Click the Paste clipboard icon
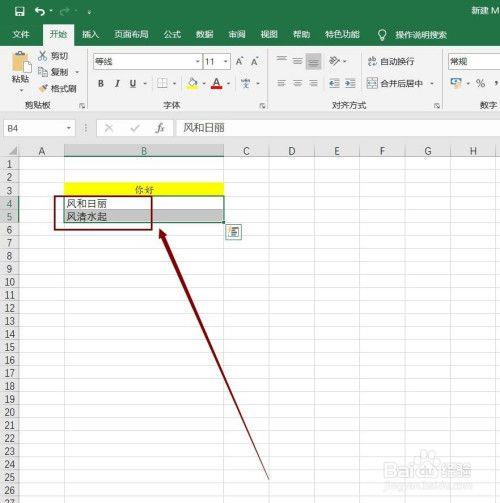The width and height of the screenshot is (500, 503). 21,62
